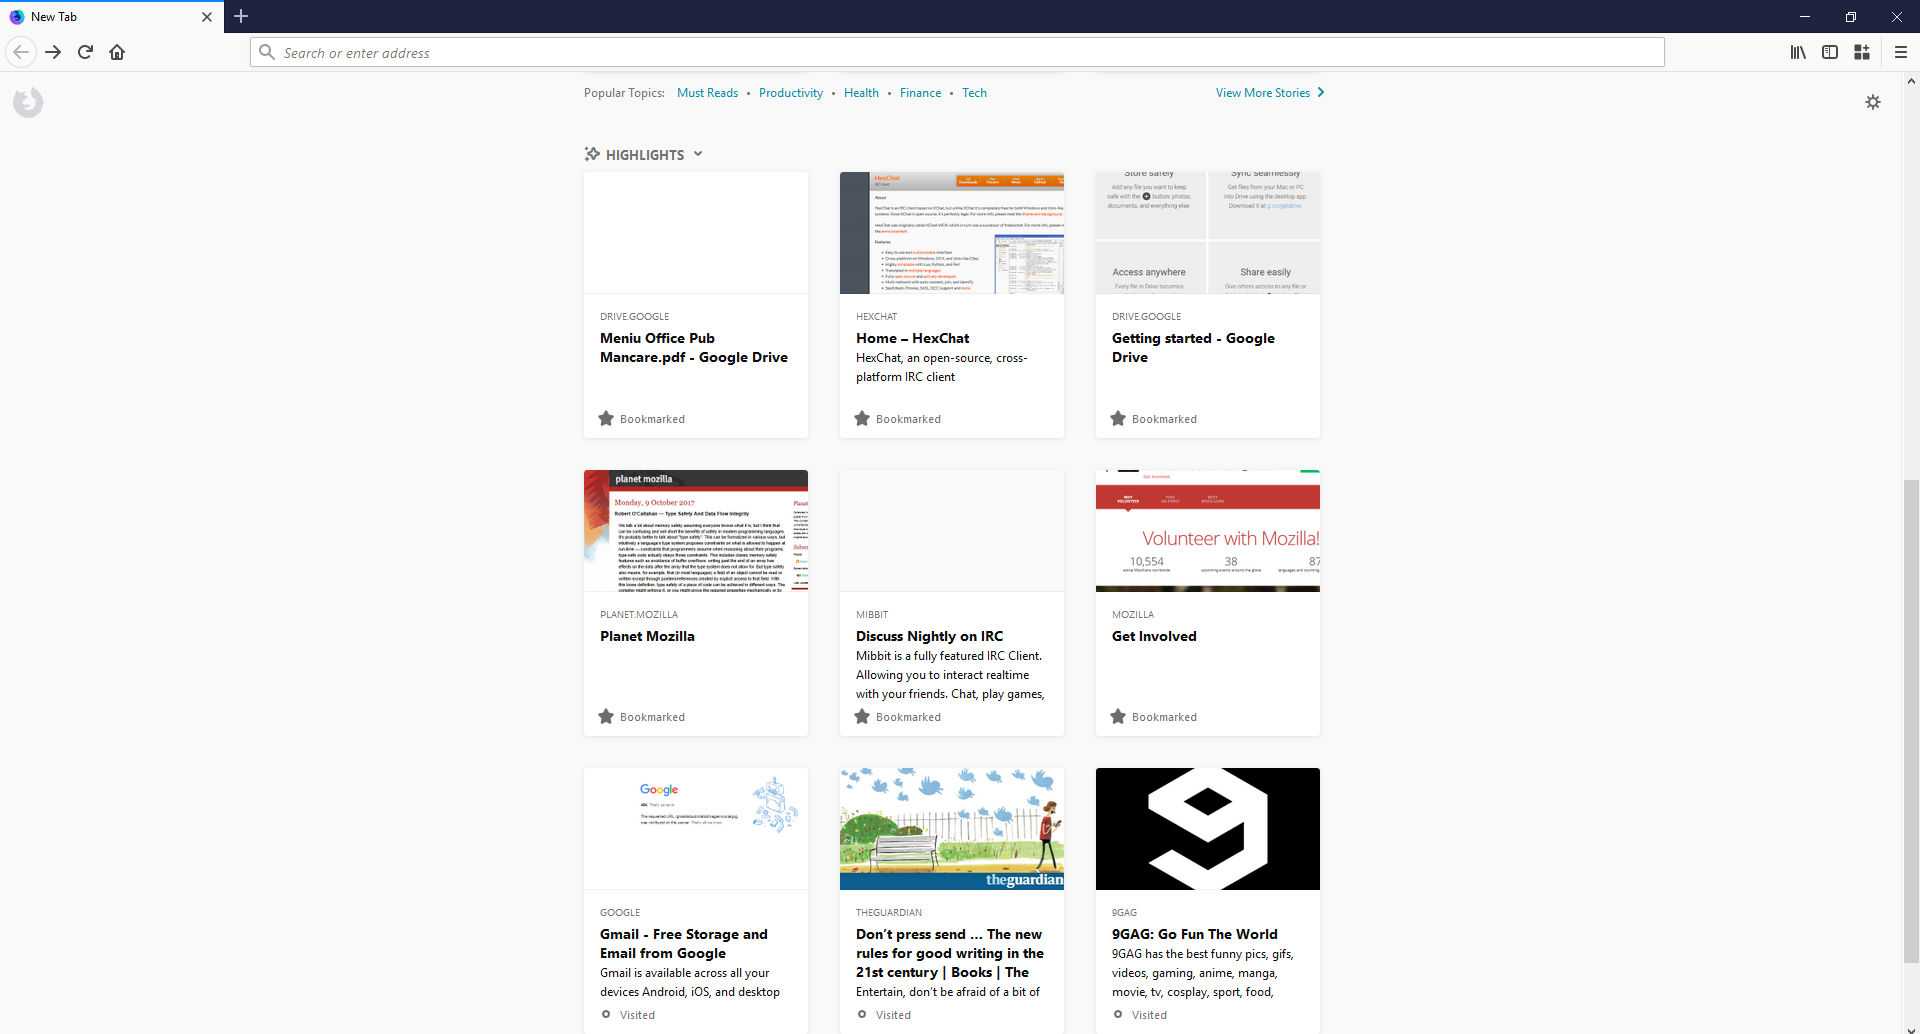The height and width of the screenshot is (1034, 1920).
Task: Click the vertical page scrollbar thumb
Action: coord(1911,720)
